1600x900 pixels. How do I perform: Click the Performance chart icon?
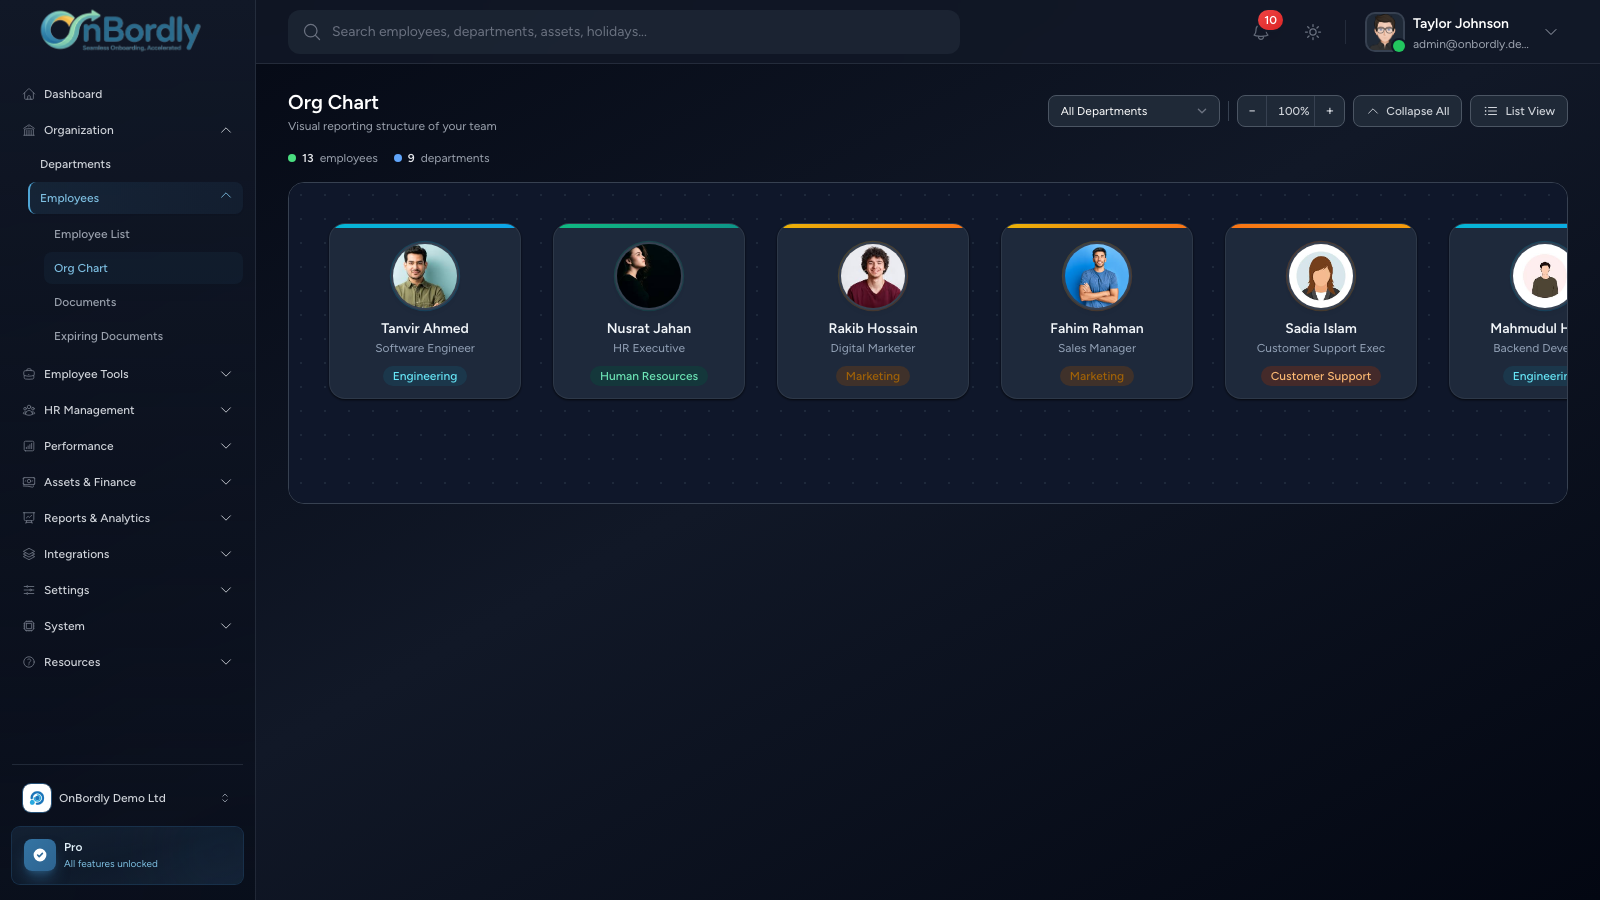click(x=29, y=446)
